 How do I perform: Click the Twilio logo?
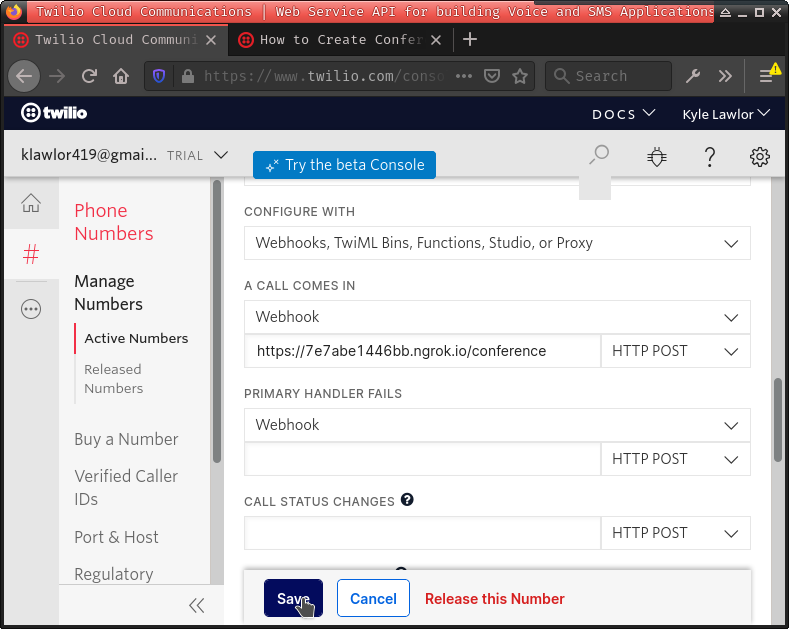tap(54, 113)
